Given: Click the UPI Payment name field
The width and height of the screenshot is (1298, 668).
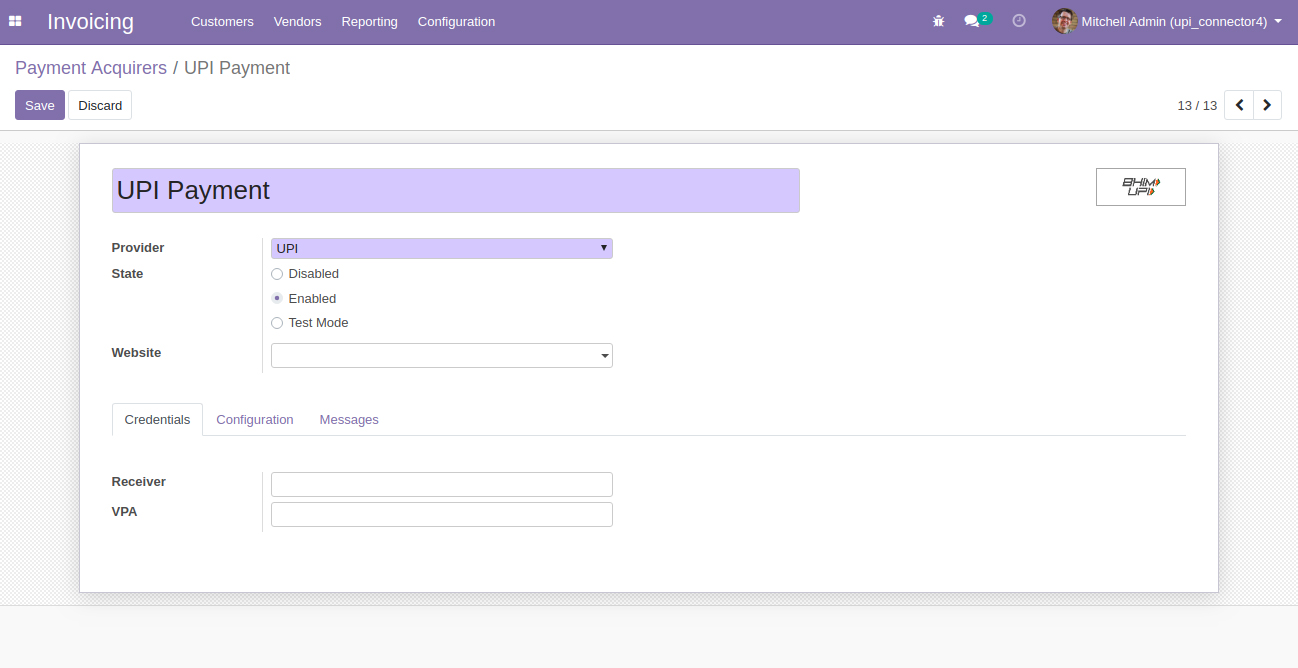Looking at the screenshot, I should tap(456, 190).
